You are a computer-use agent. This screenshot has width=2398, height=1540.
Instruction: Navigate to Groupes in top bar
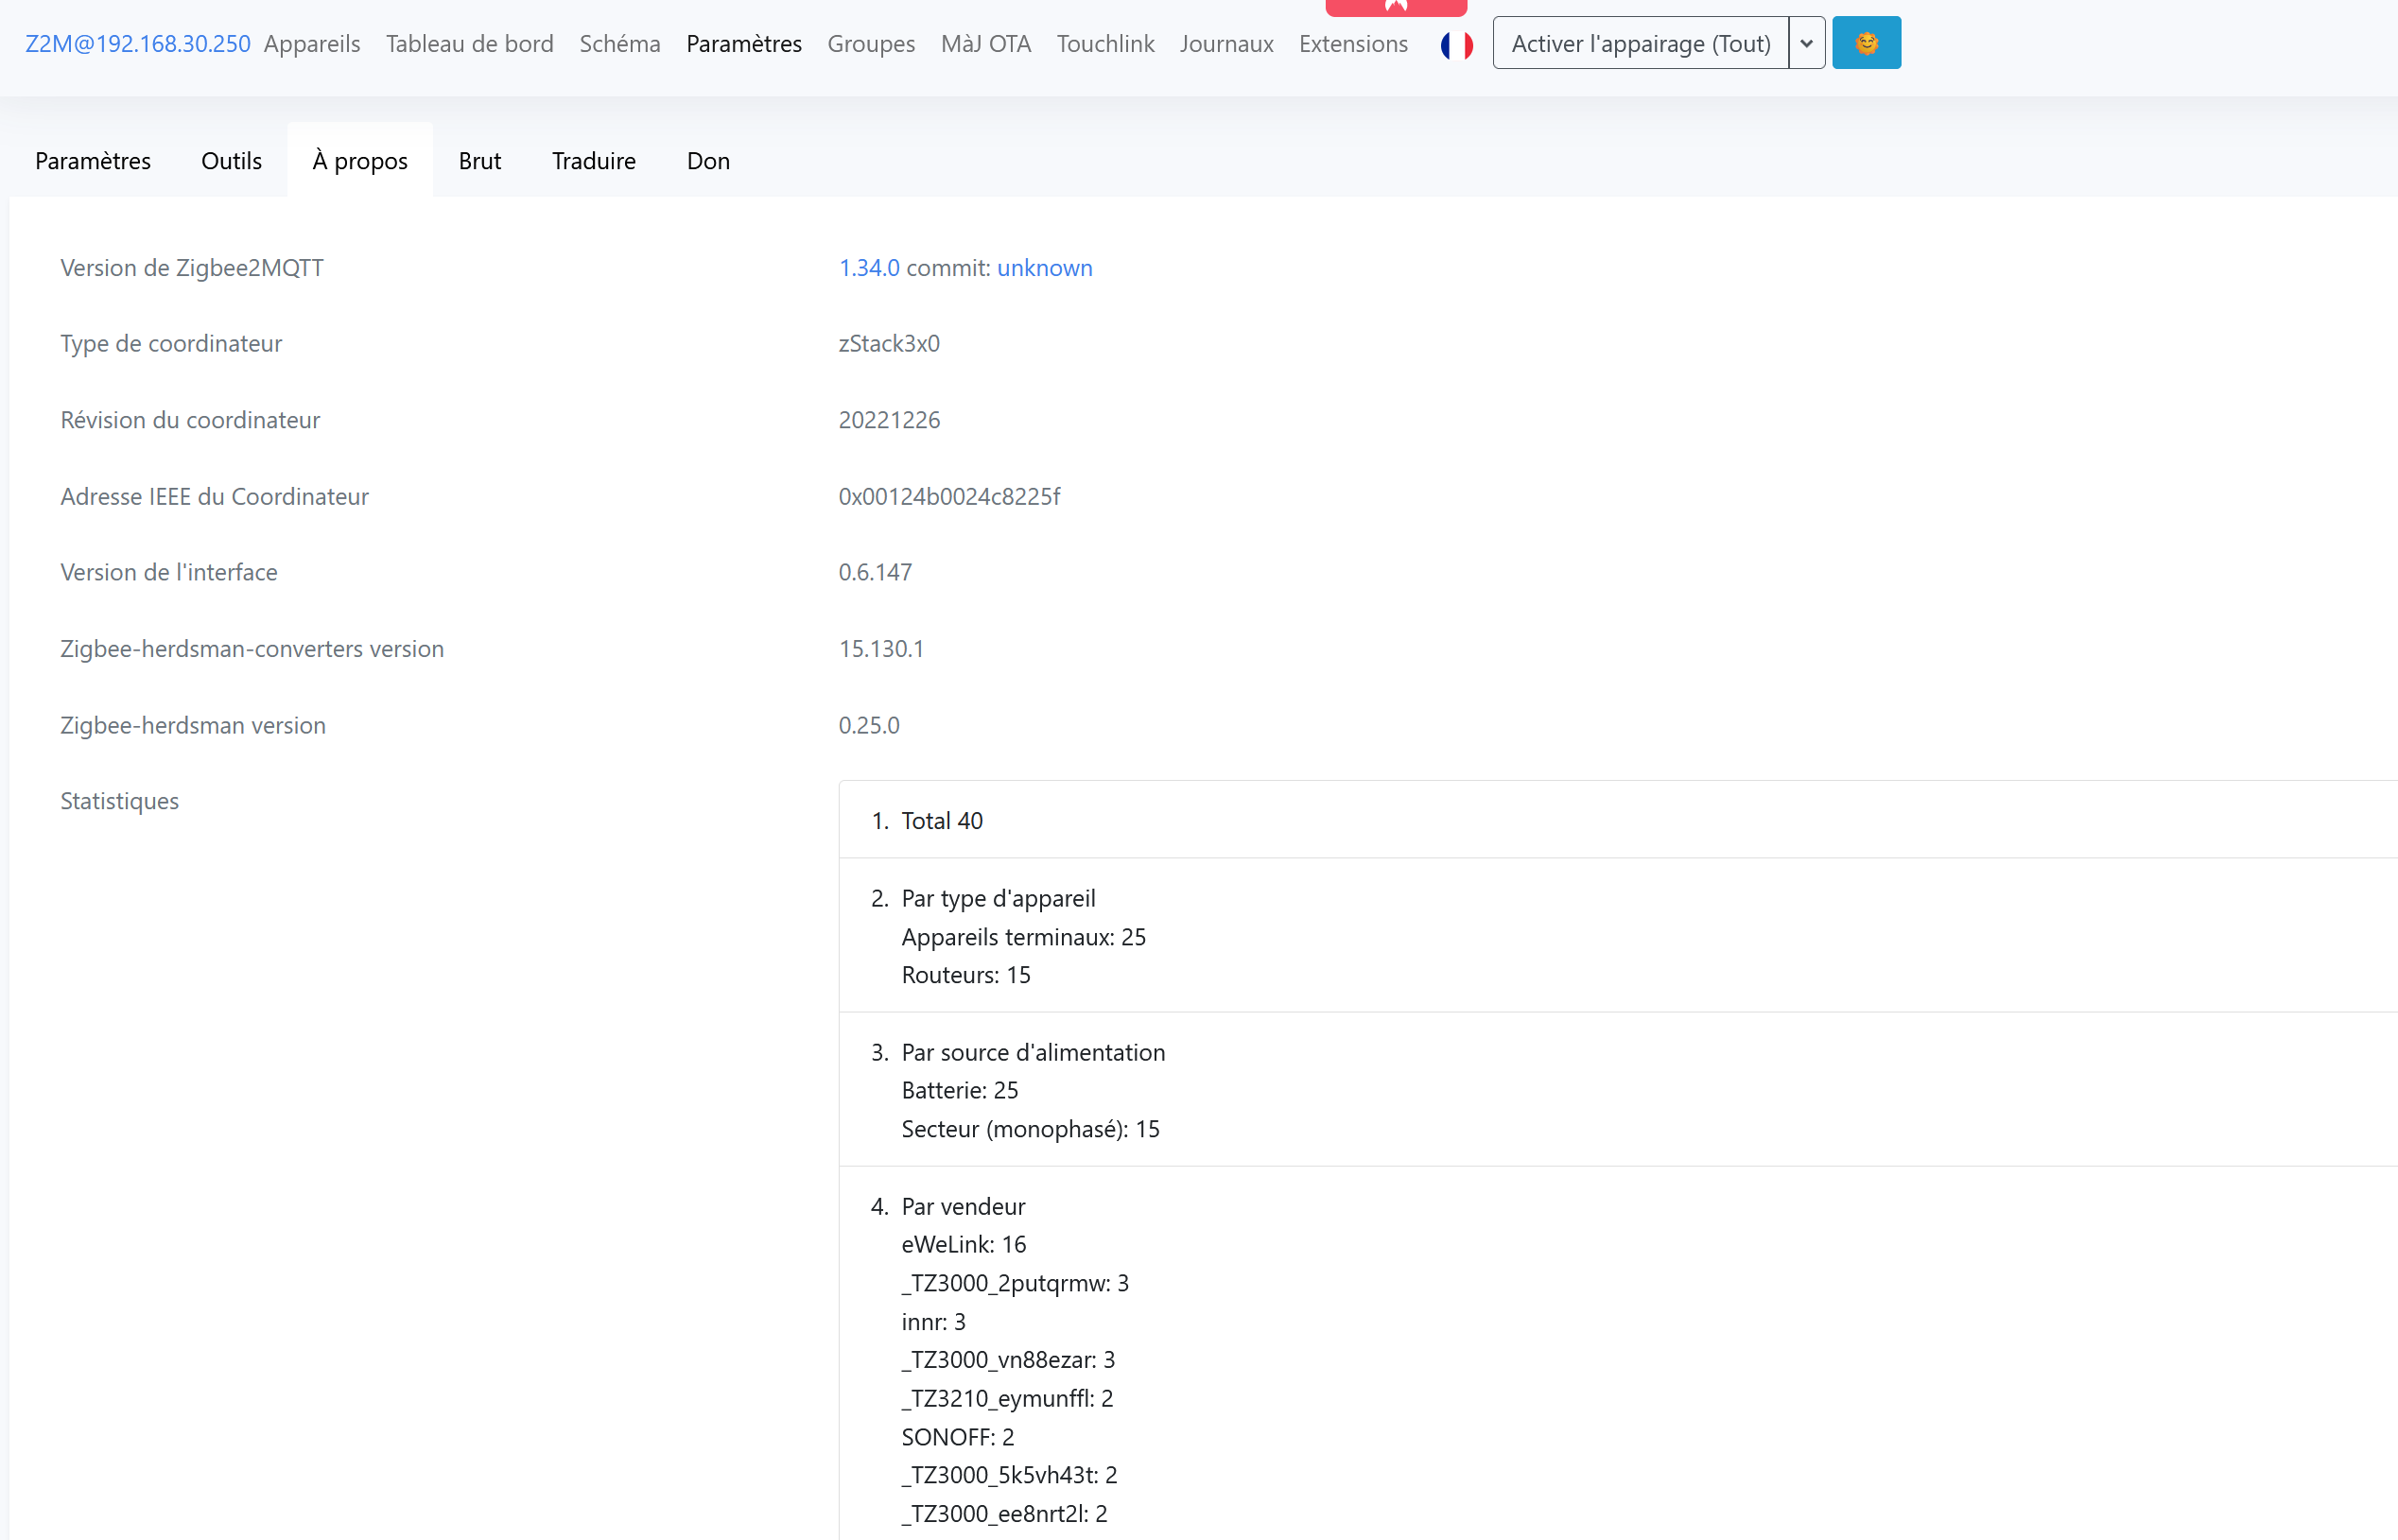[871, 44]
